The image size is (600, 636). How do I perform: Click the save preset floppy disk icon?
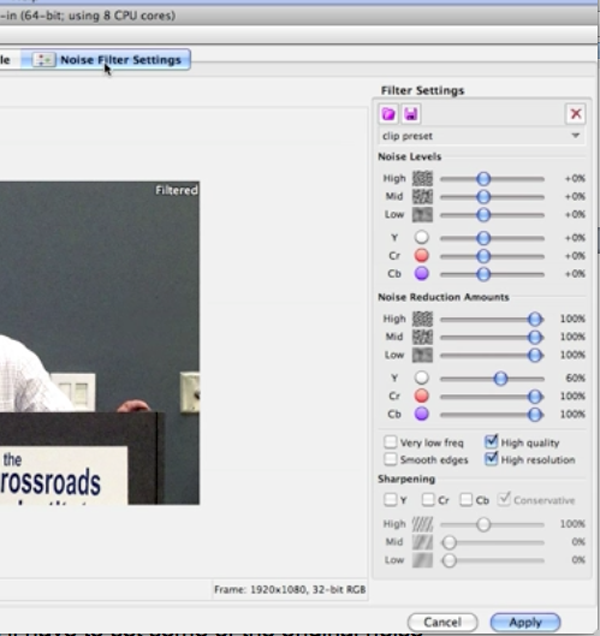coord(411,114)
